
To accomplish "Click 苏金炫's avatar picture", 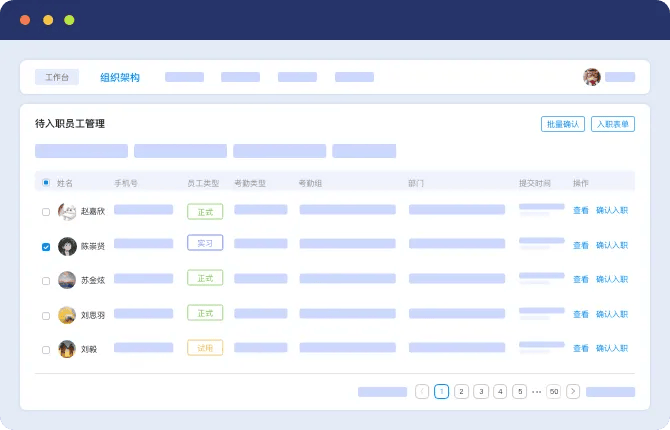I will click(x=67, y=280).
